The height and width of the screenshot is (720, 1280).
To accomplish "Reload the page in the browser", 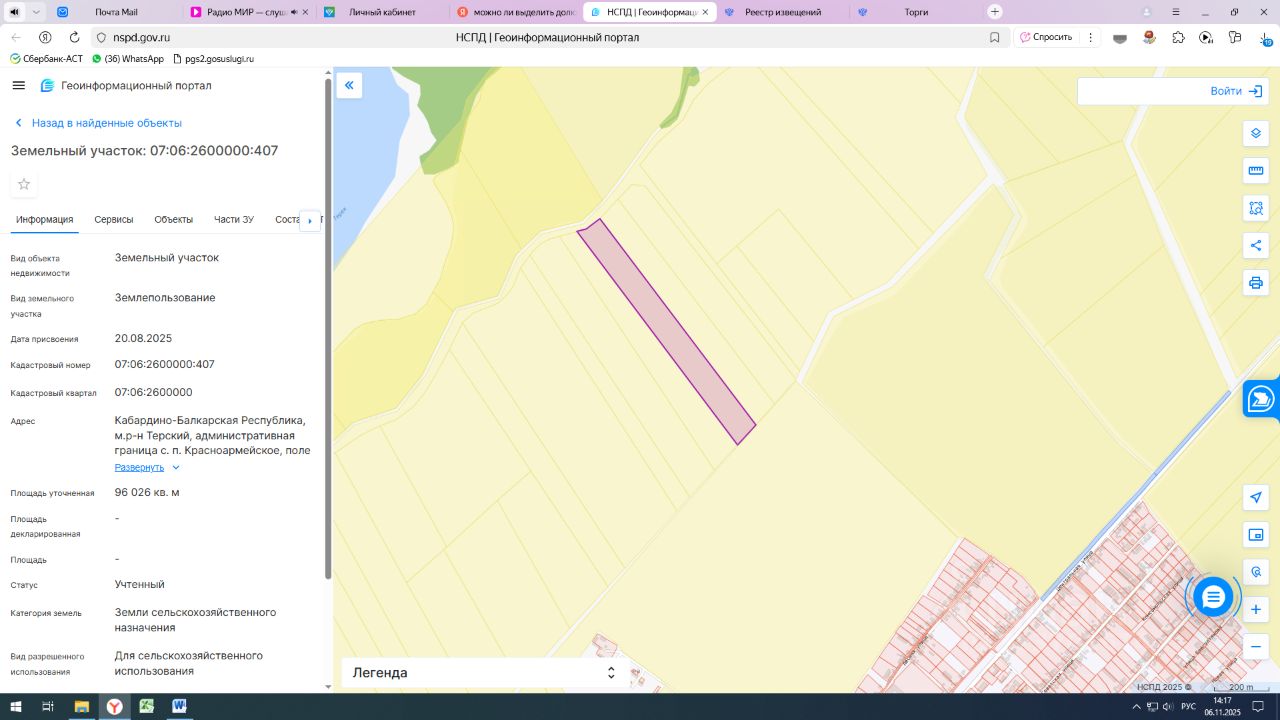I will pos(74,37).
